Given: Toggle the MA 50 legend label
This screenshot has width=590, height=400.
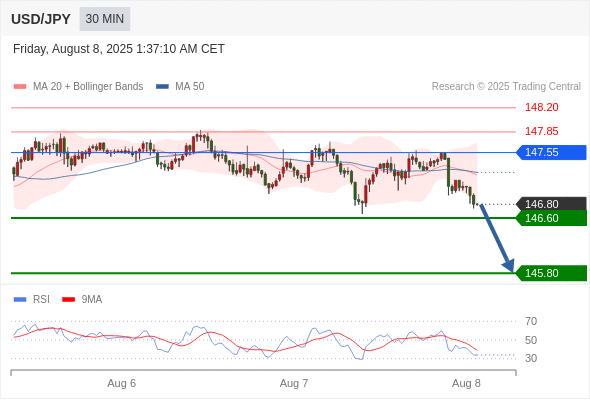Looking at the screenshot, I should pyautogui.click(x=190, y=87).
